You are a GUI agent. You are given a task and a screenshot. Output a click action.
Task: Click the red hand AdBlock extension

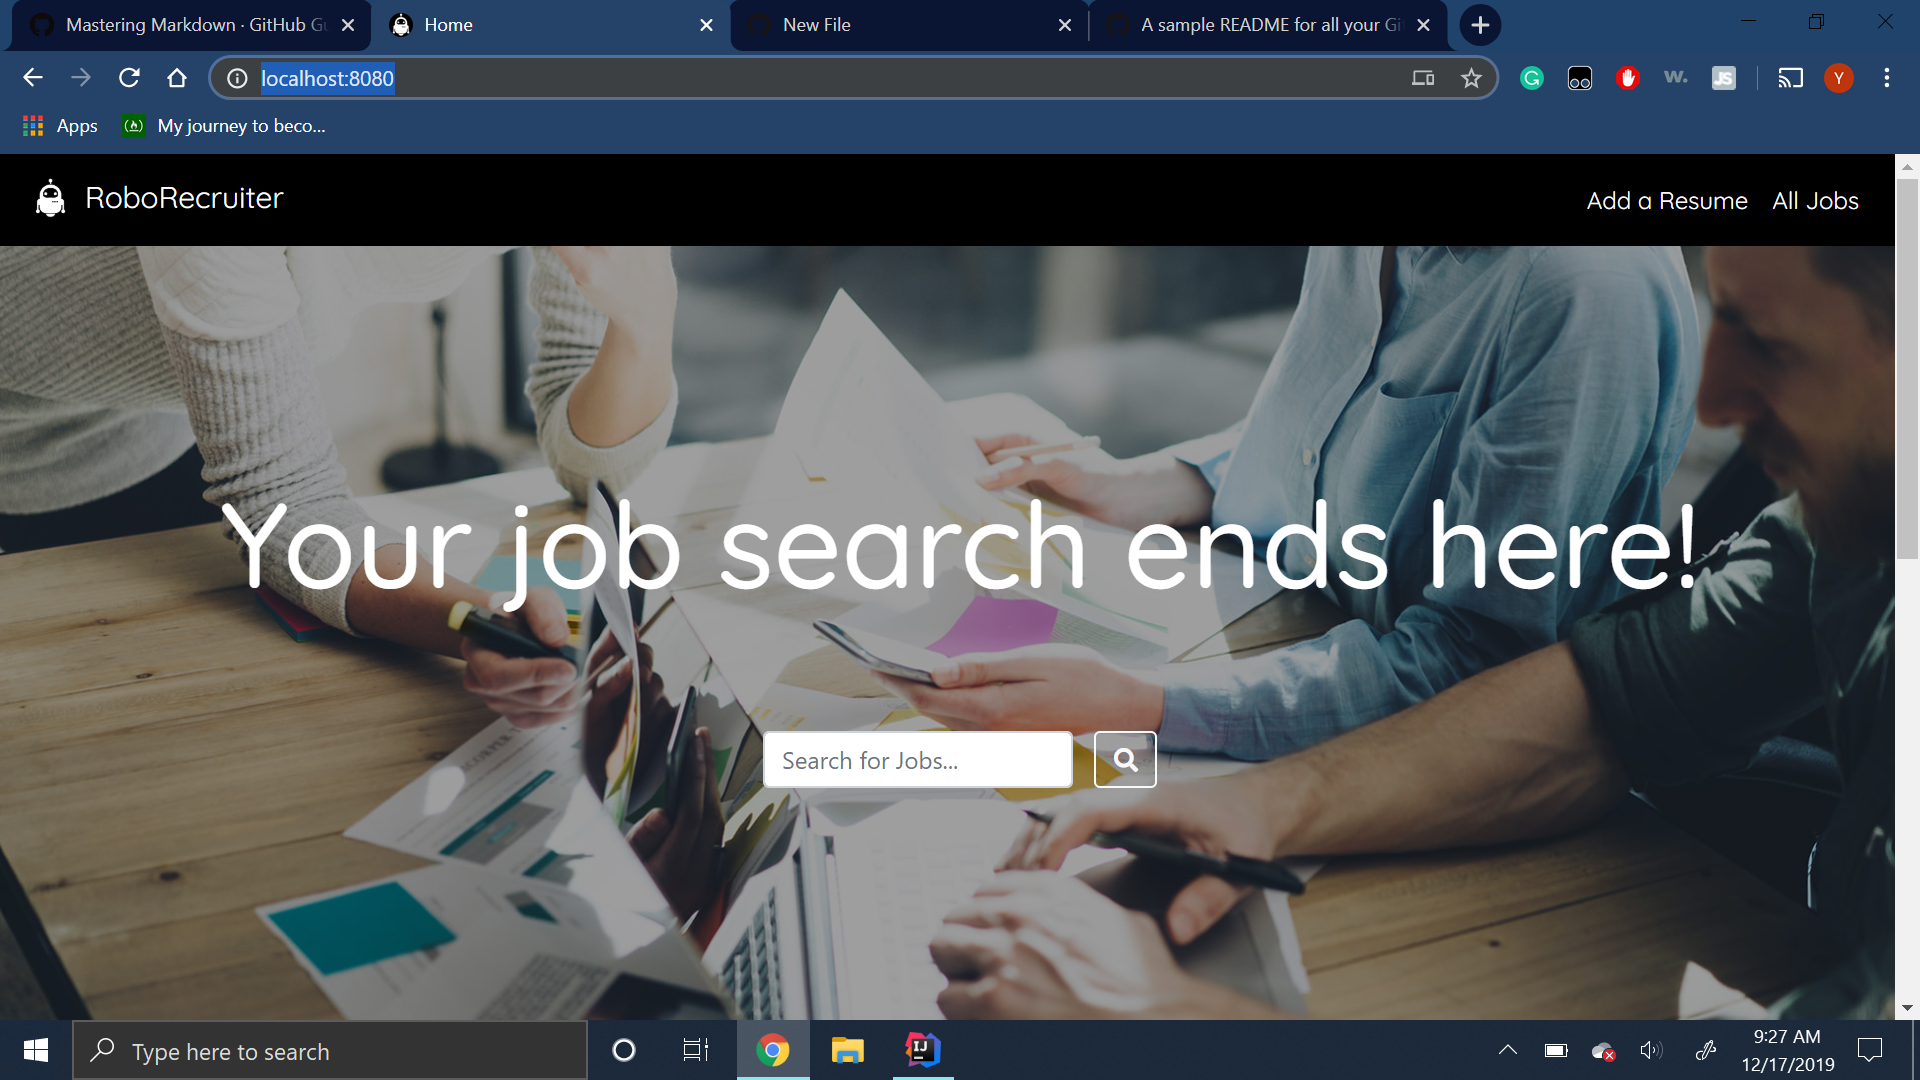tap(1627, 78)
